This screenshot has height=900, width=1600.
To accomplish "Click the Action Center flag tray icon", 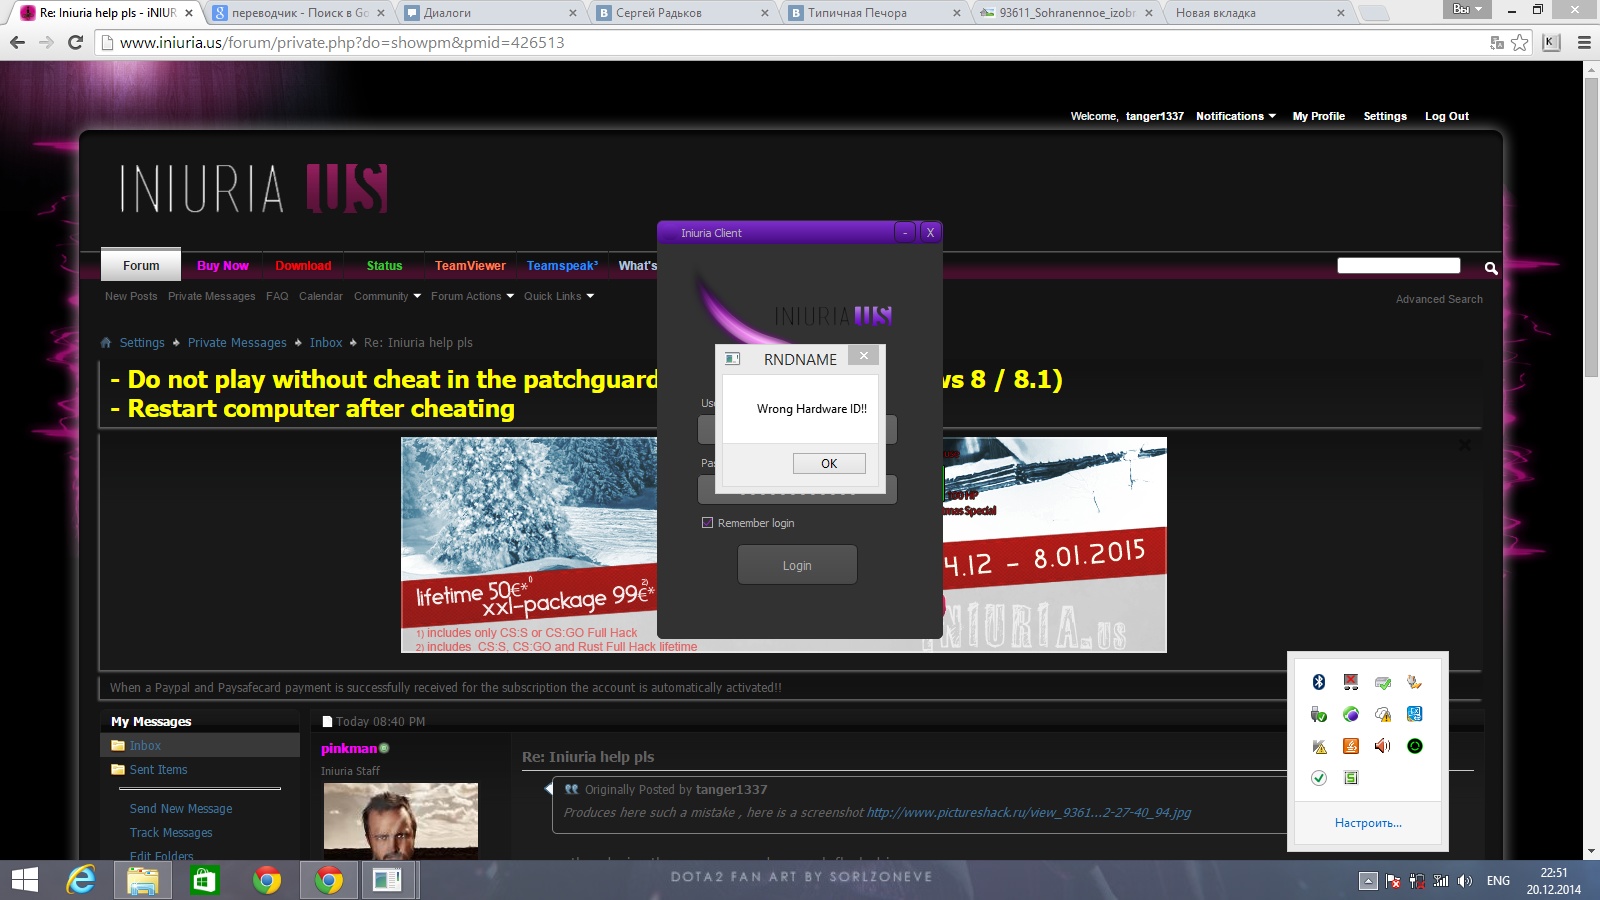I will pos(1392,881).
